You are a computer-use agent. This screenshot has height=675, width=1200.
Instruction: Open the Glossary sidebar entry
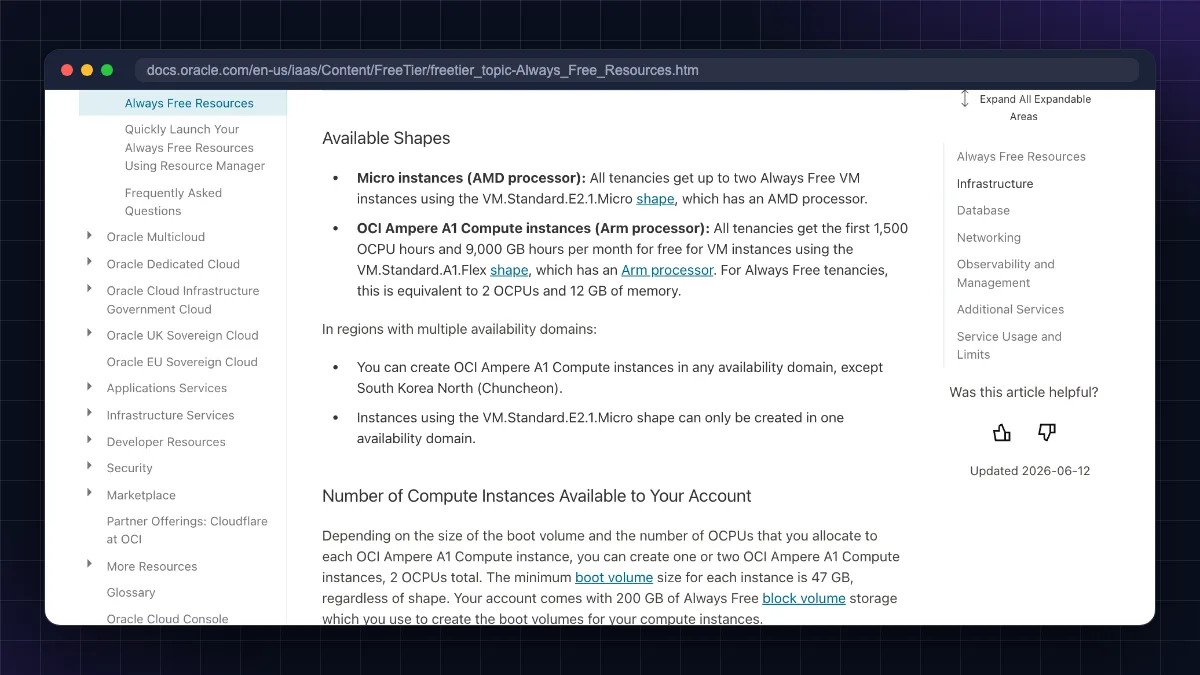click(x=131, y=592)
